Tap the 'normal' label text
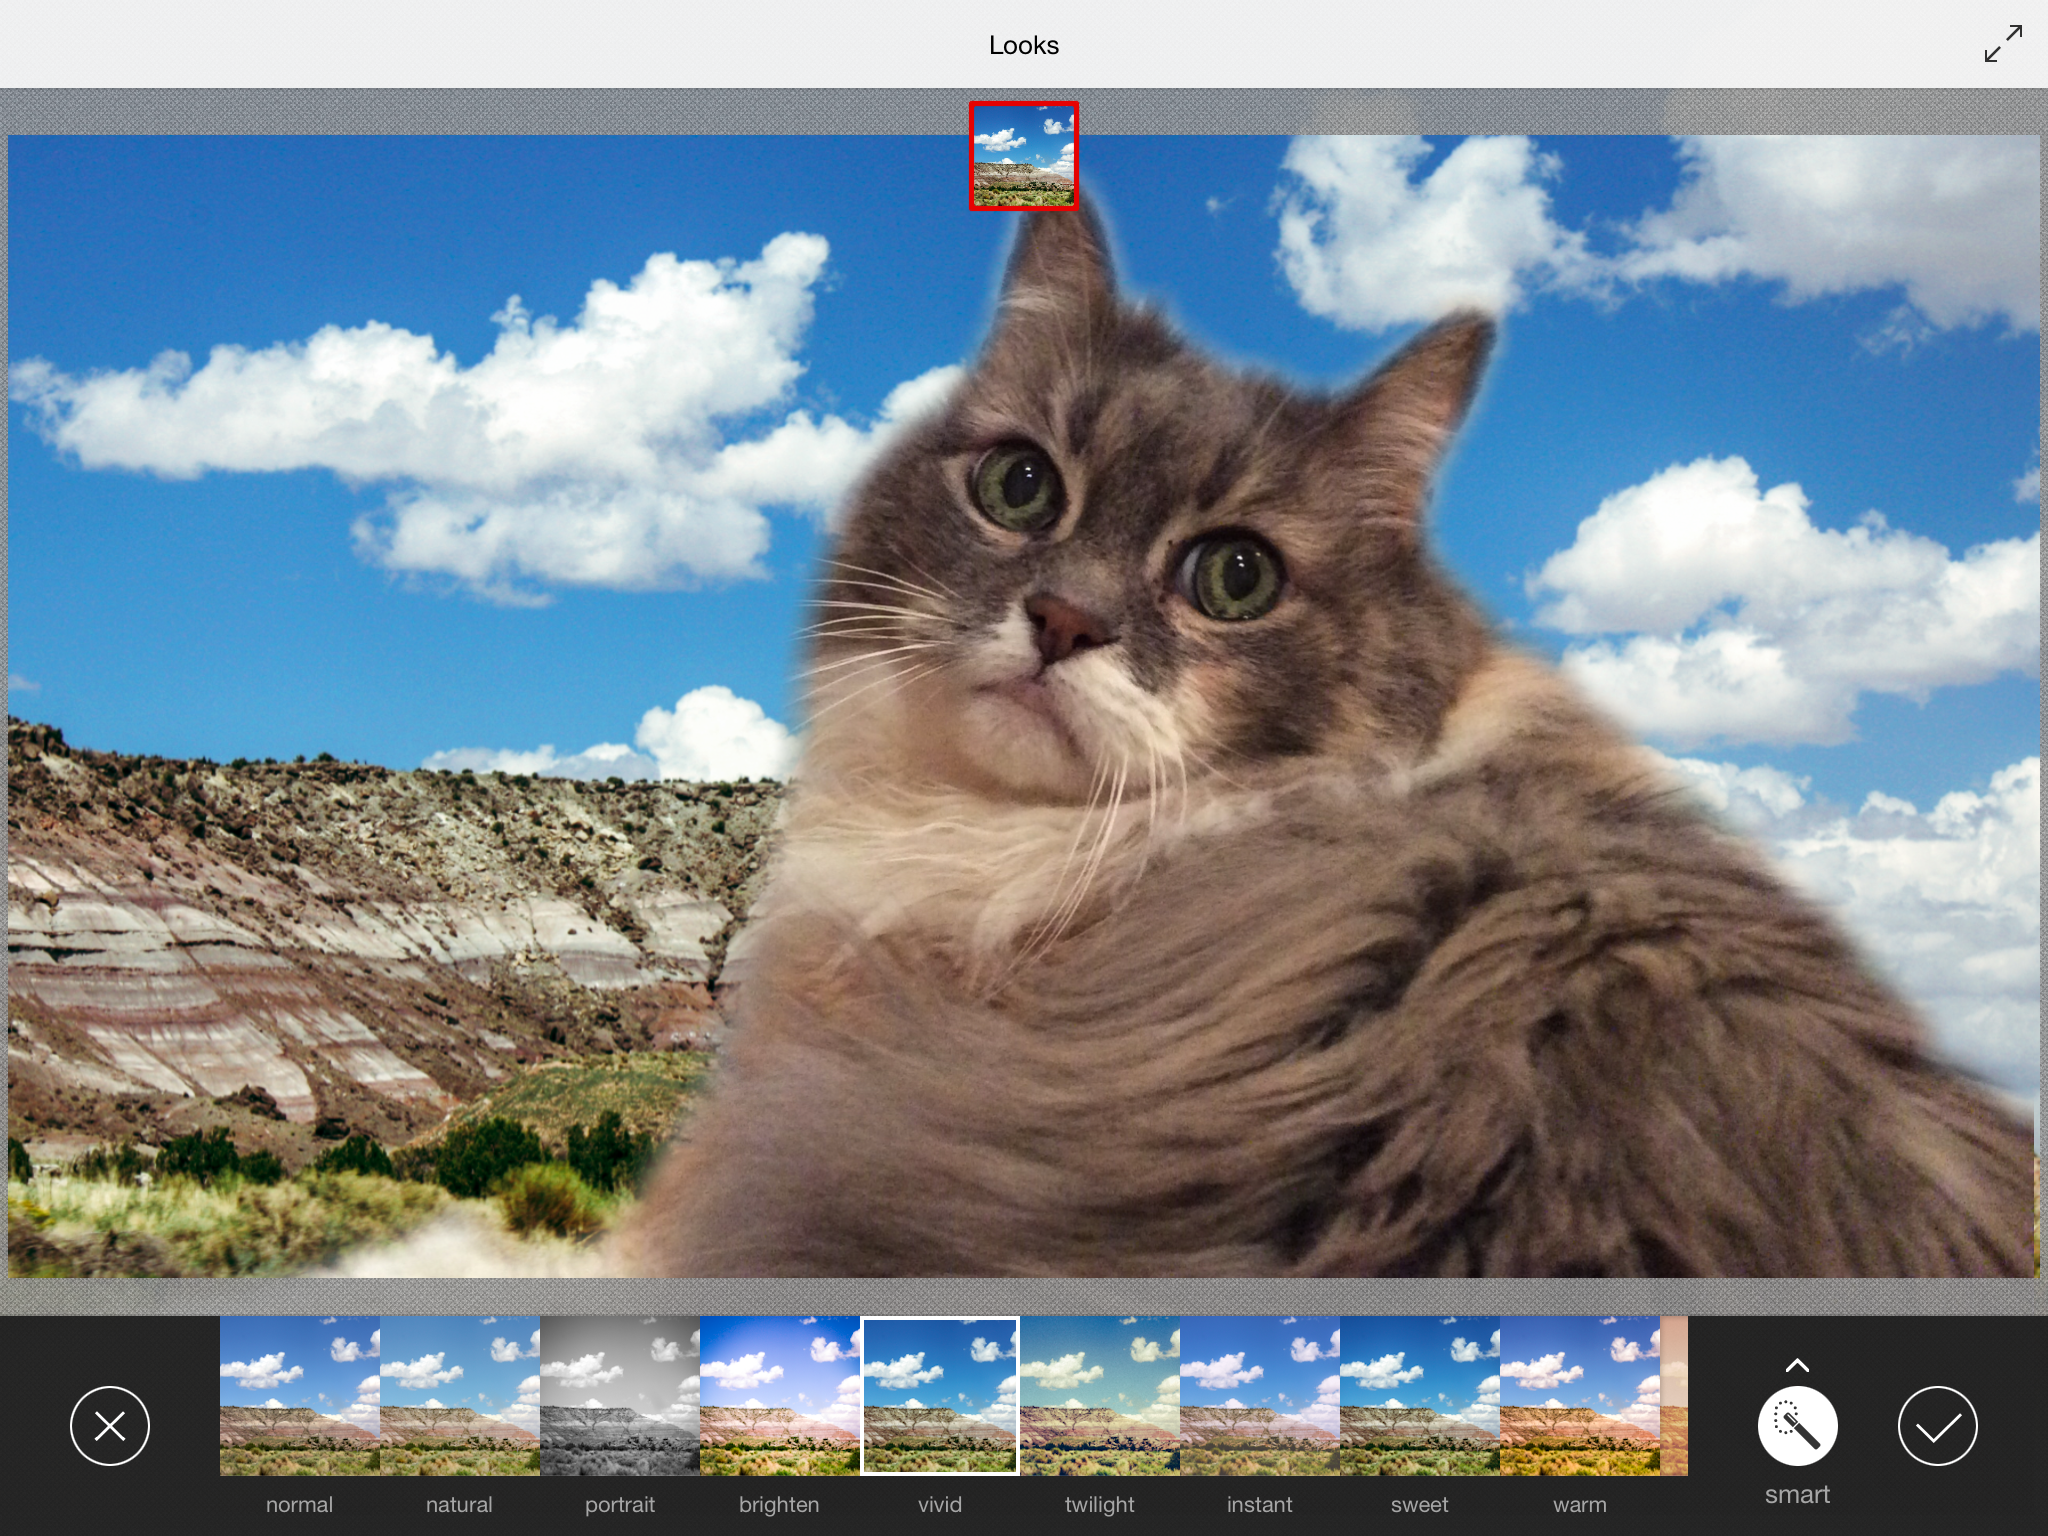The height and width of the screenshot is (1536, 2048). tap(300, 1505)
